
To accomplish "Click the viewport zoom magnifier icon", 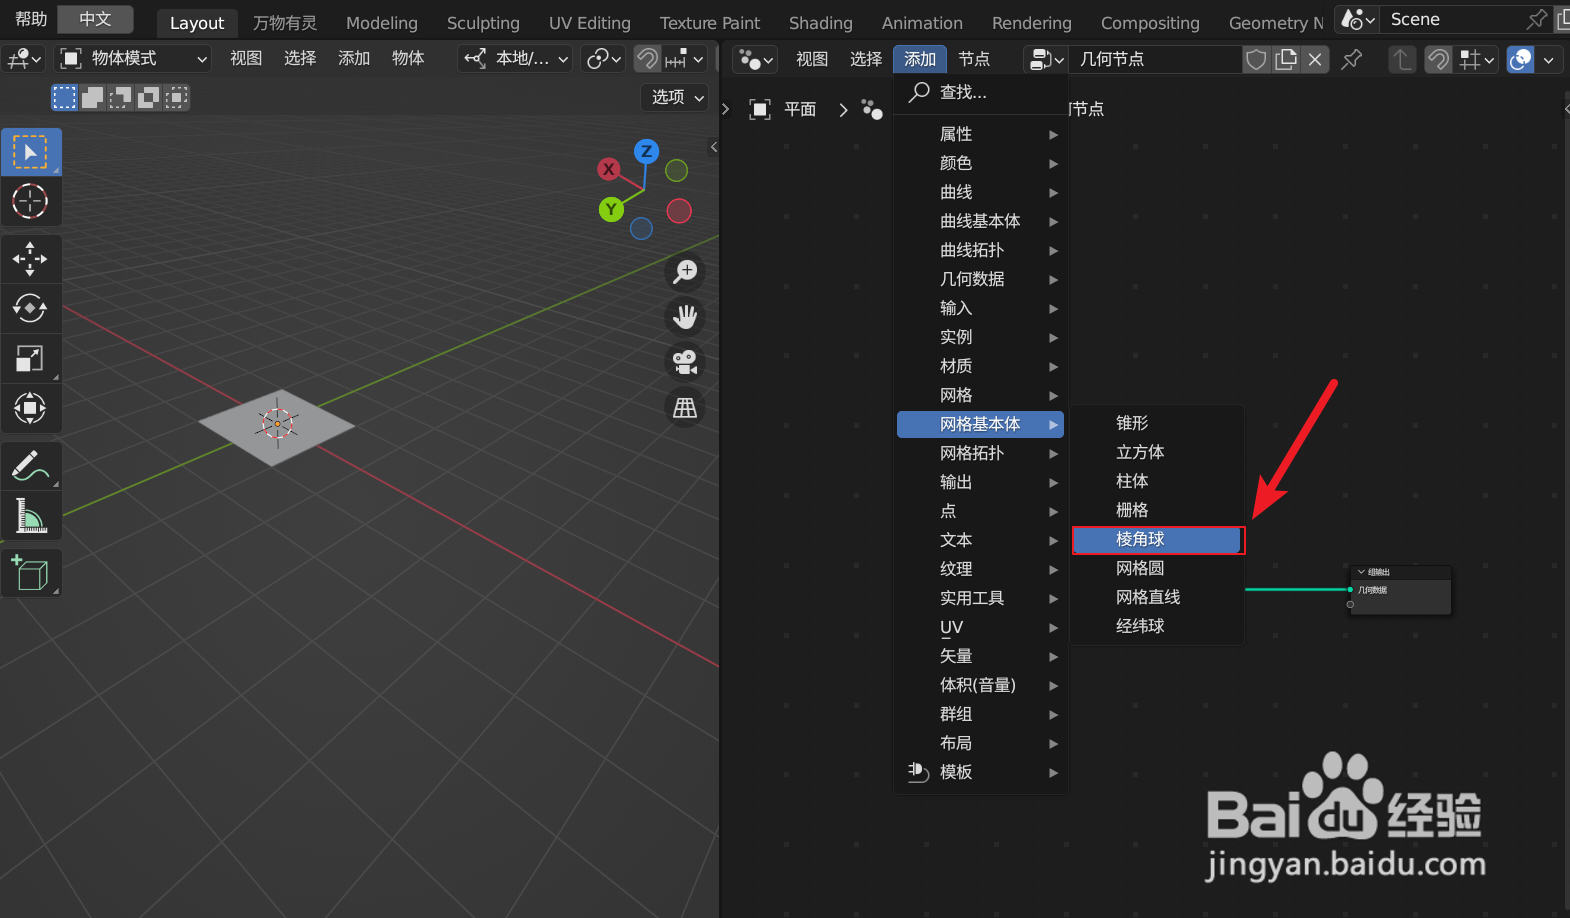I will coord(685,271).
